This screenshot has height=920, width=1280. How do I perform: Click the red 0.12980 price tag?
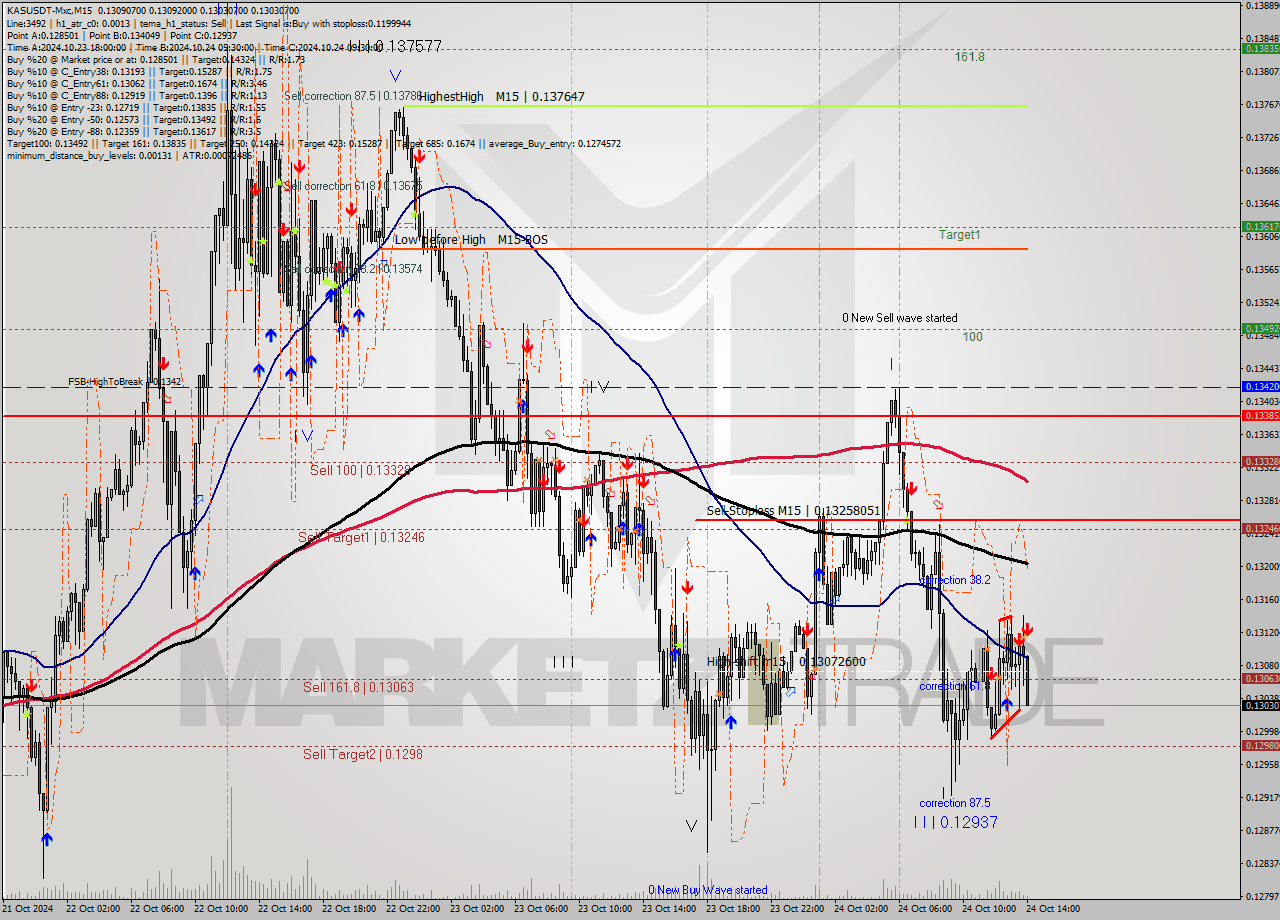point(1260,746)
